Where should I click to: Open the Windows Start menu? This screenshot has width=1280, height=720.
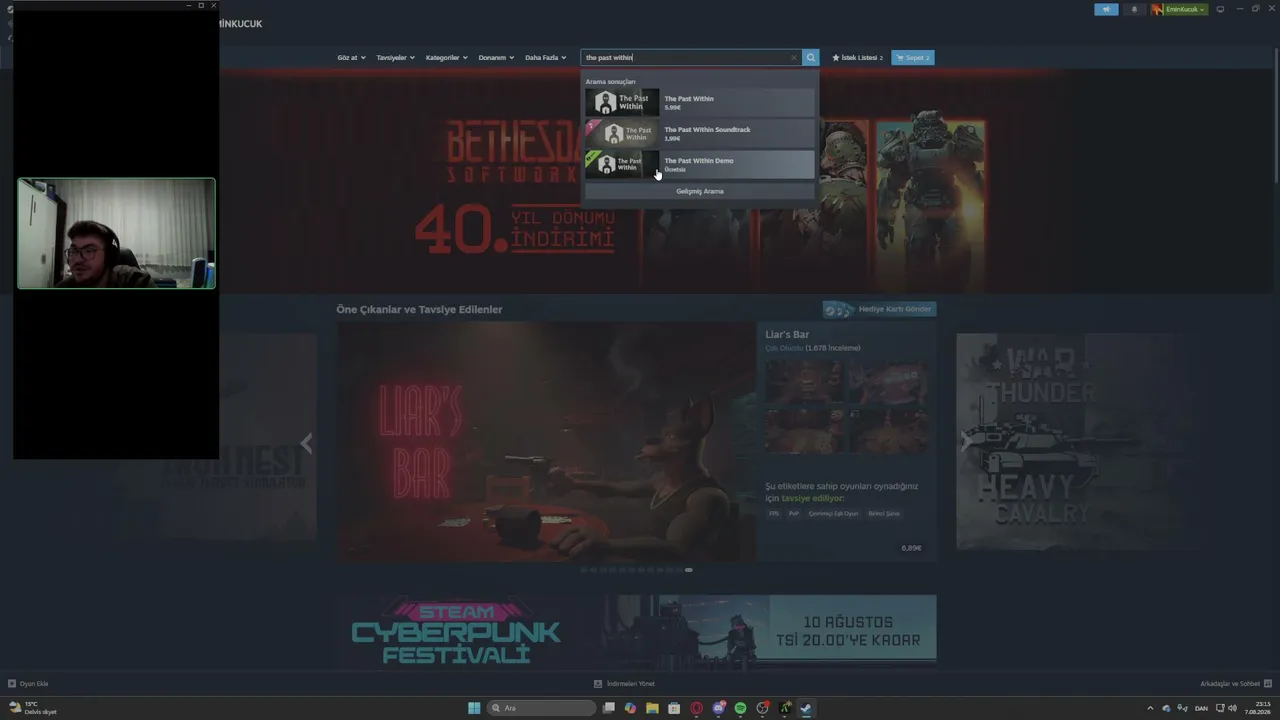pyautogui.click(x=474, y=708)
